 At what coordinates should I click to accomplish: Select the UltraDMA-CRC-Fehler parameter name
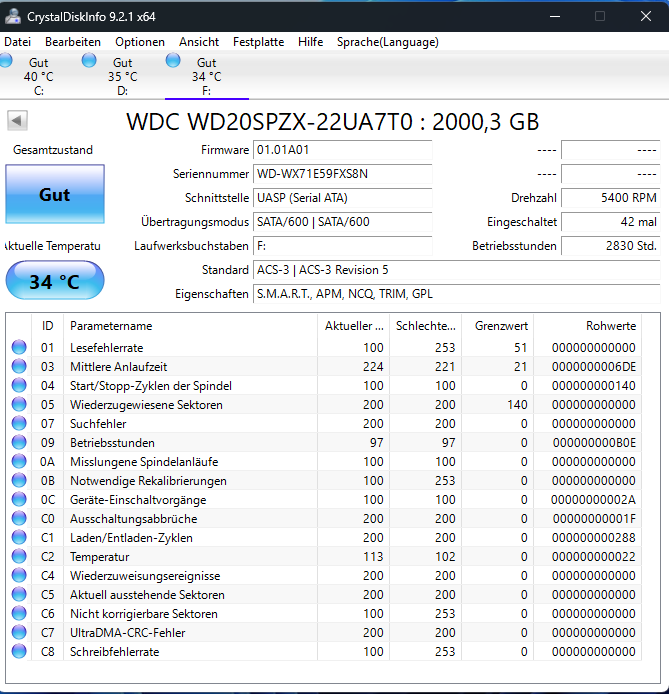point(127,633)
